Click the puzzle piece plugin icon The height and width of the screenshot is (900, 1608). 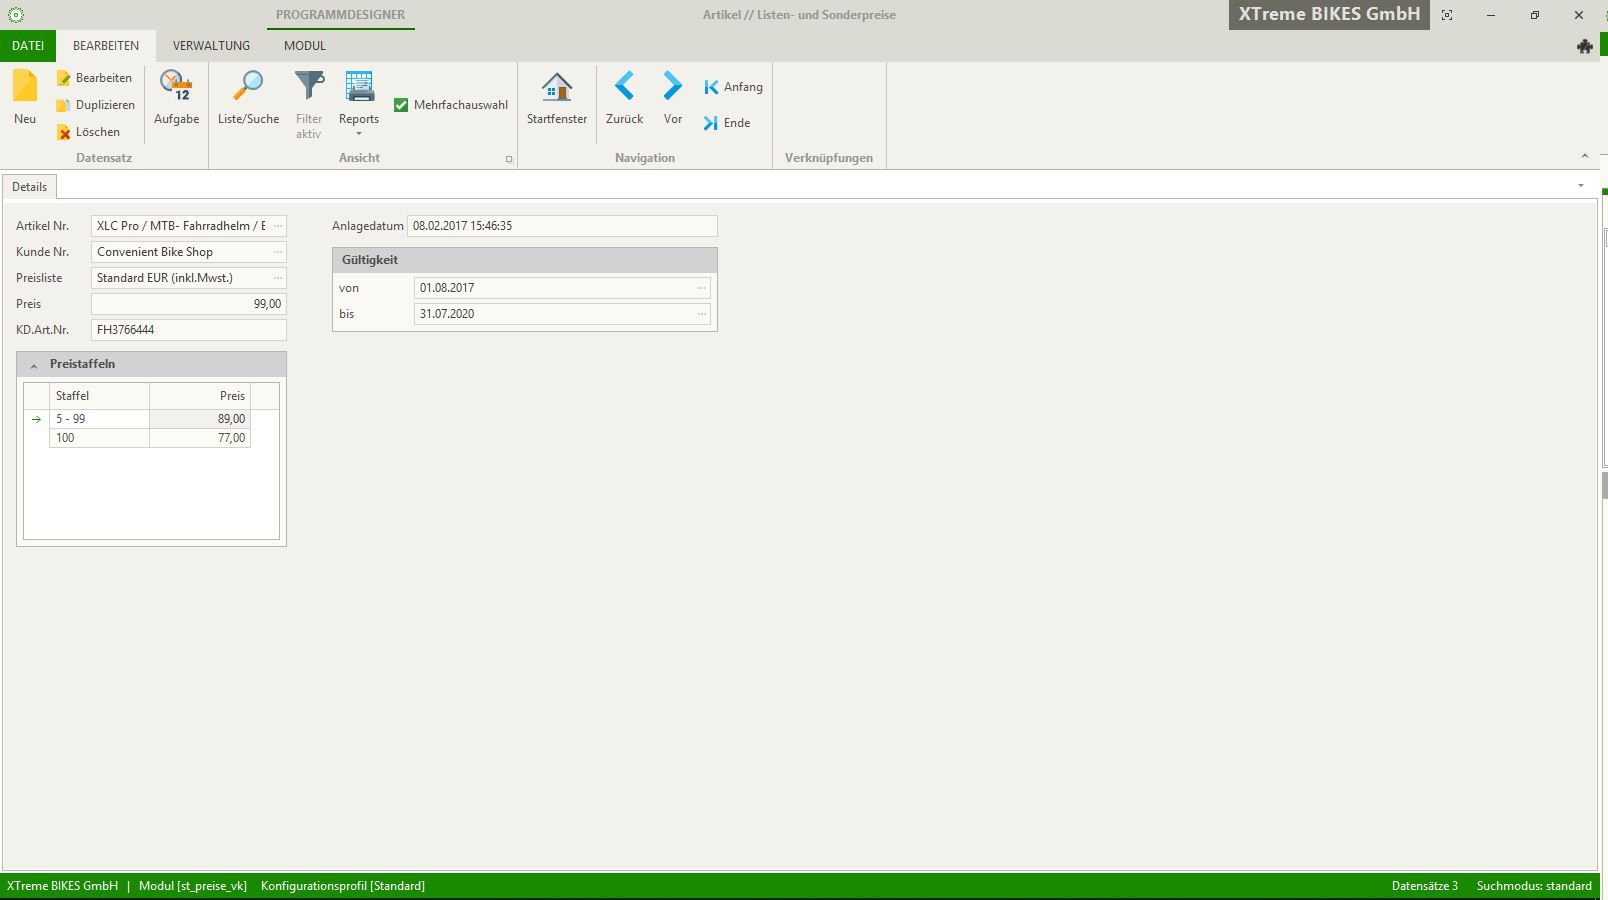(1584, 46)
